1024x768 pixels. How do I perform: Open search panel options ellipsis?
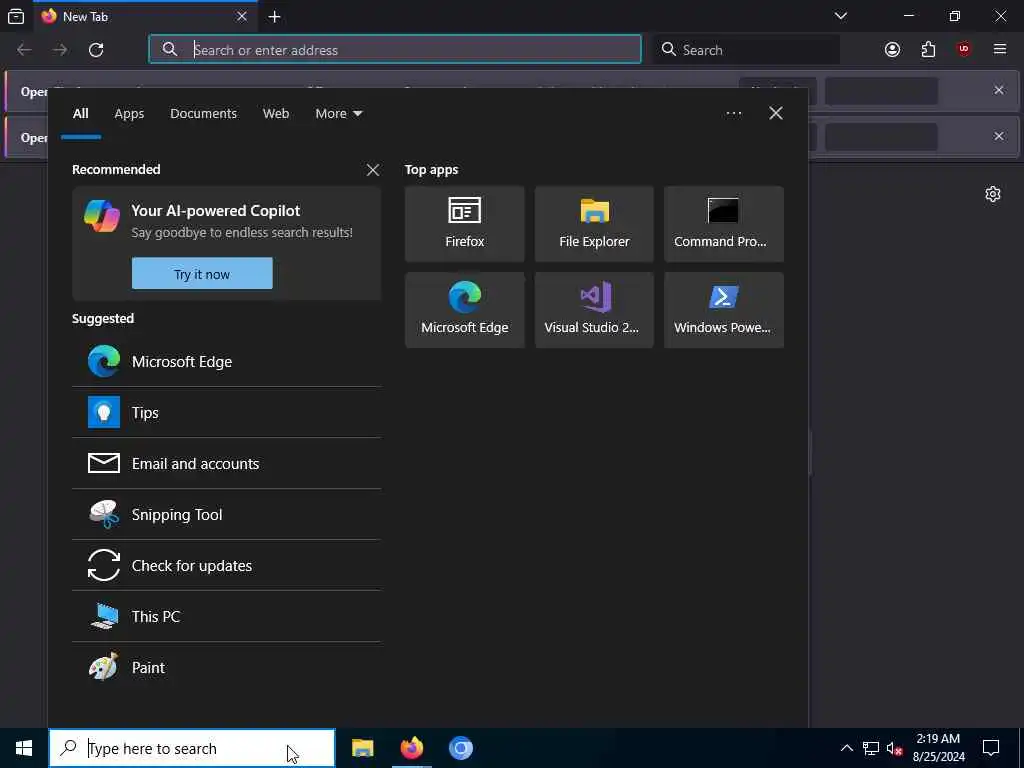(x=733, y=114)
